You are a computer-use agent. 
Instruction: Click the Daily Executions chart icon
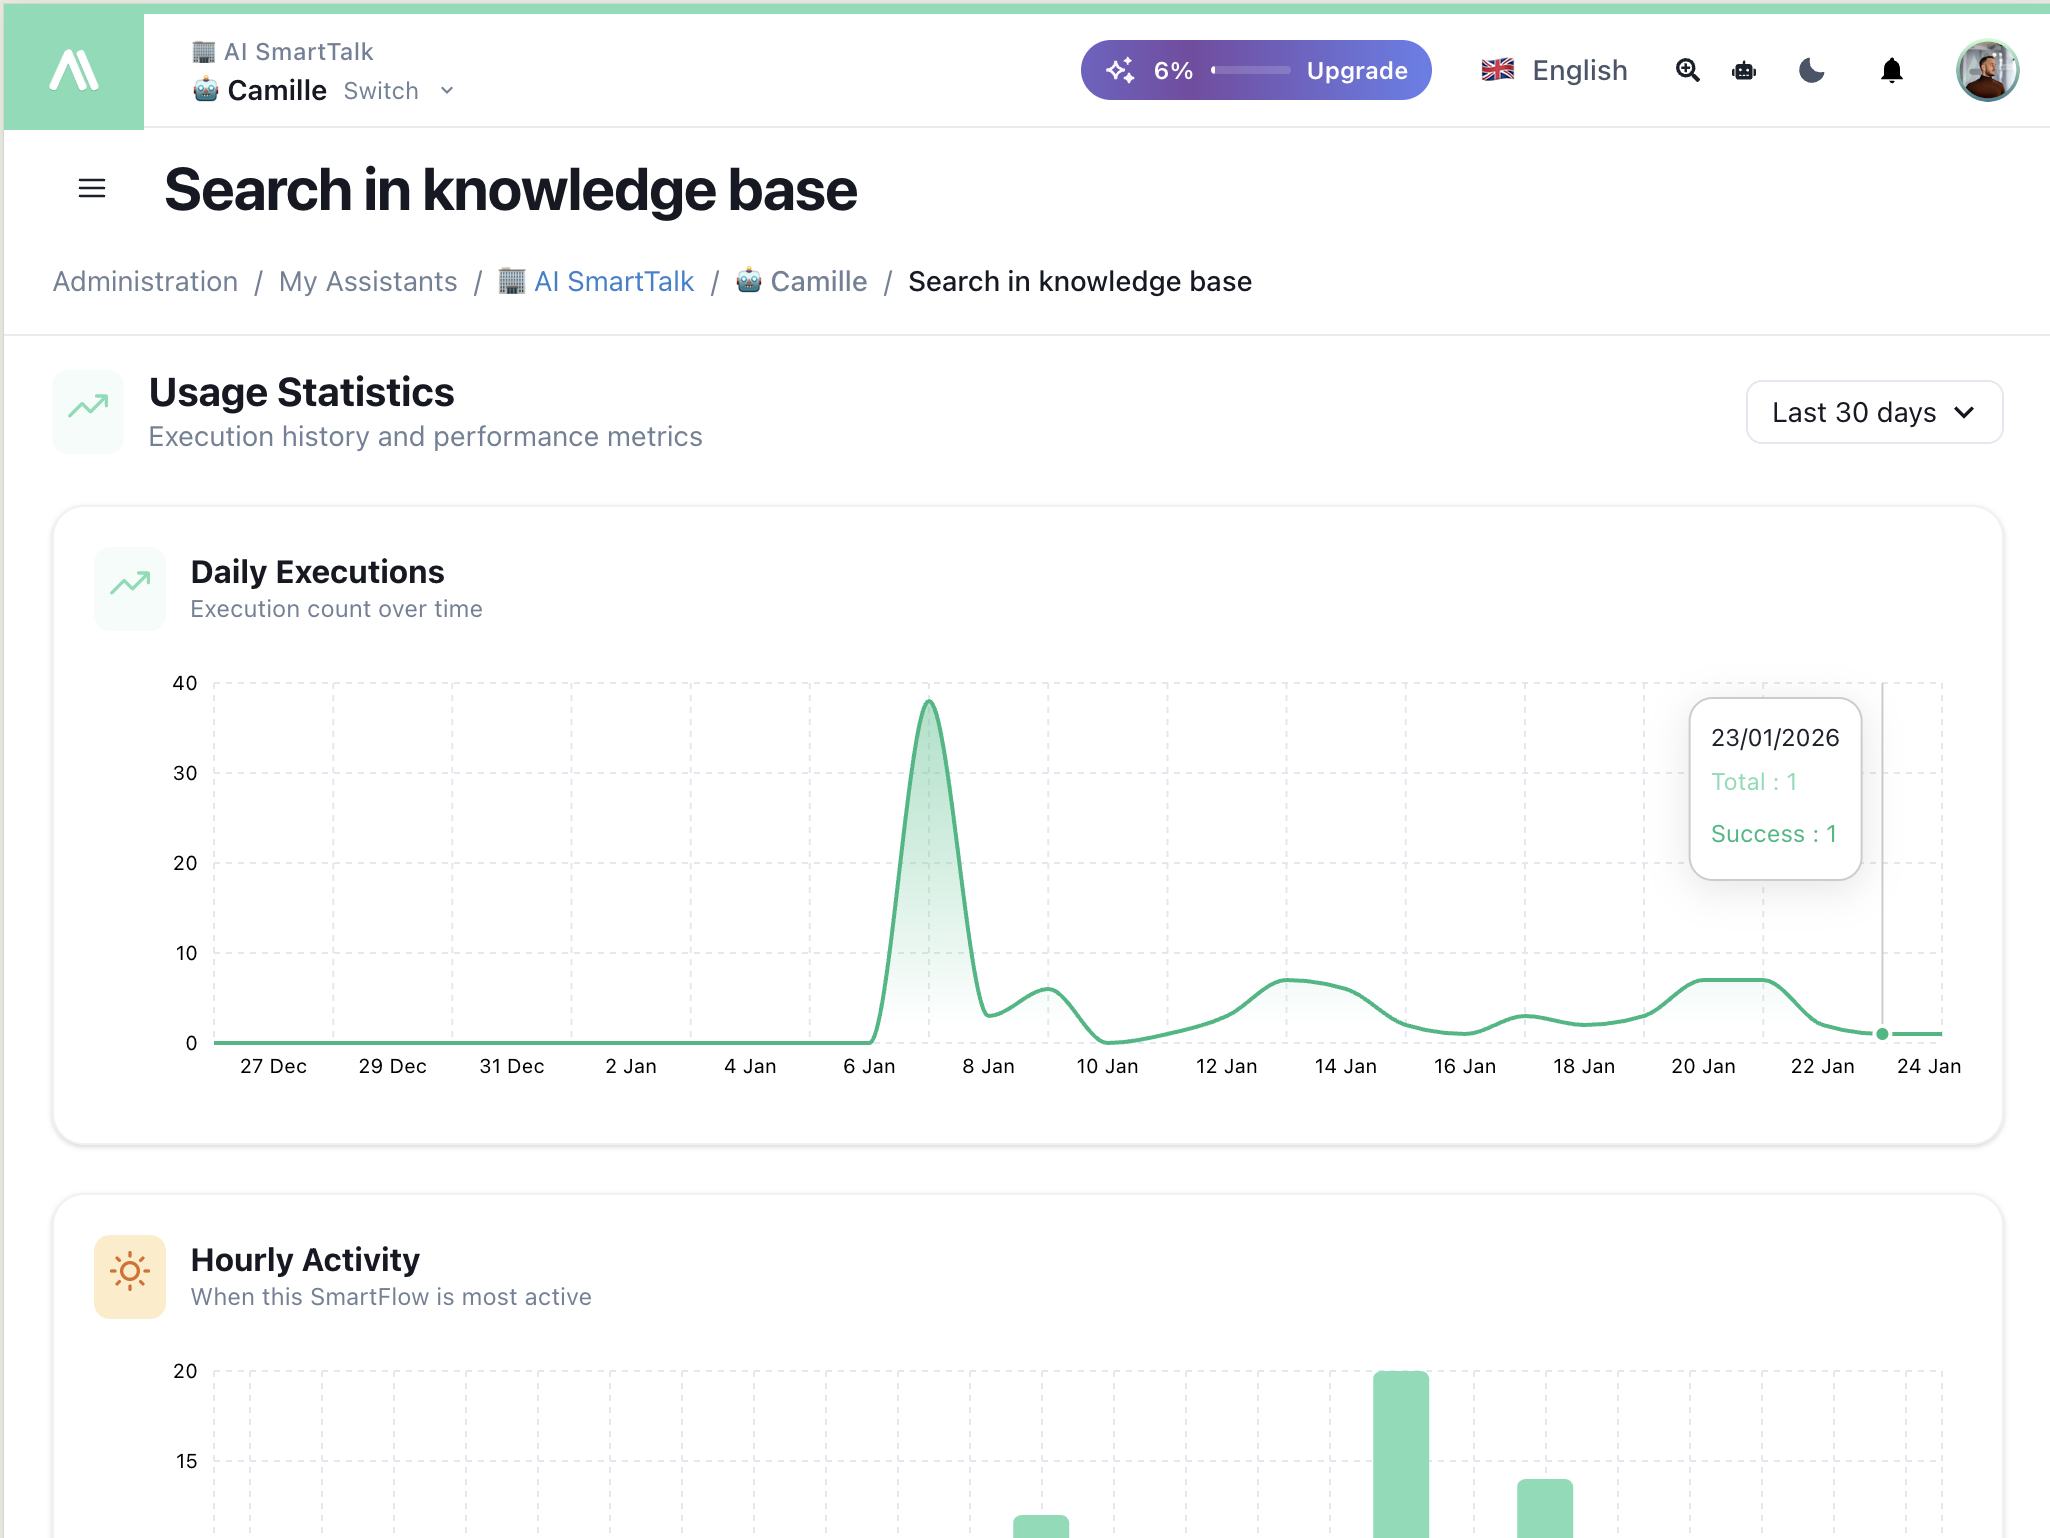129,588
